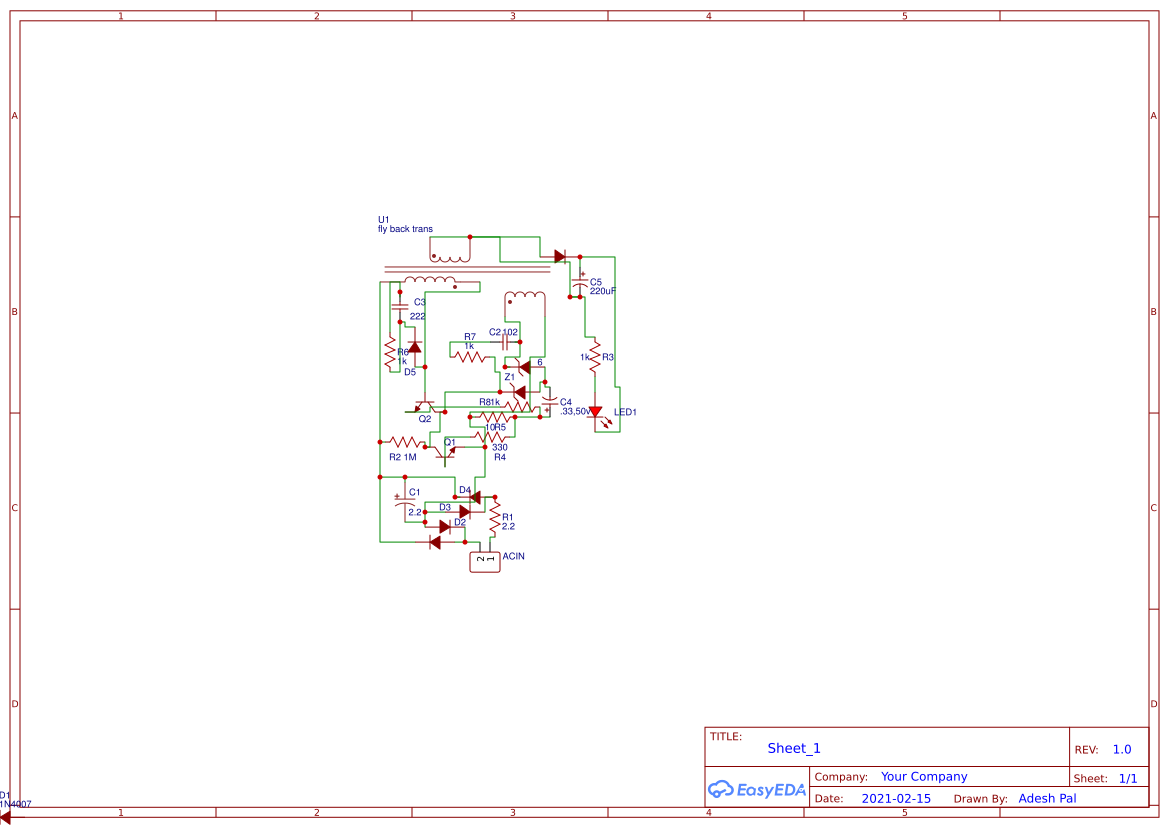
Task: Click capacitor C3 222 symbol
Action: pyautogui.click(x=399, y=306)
